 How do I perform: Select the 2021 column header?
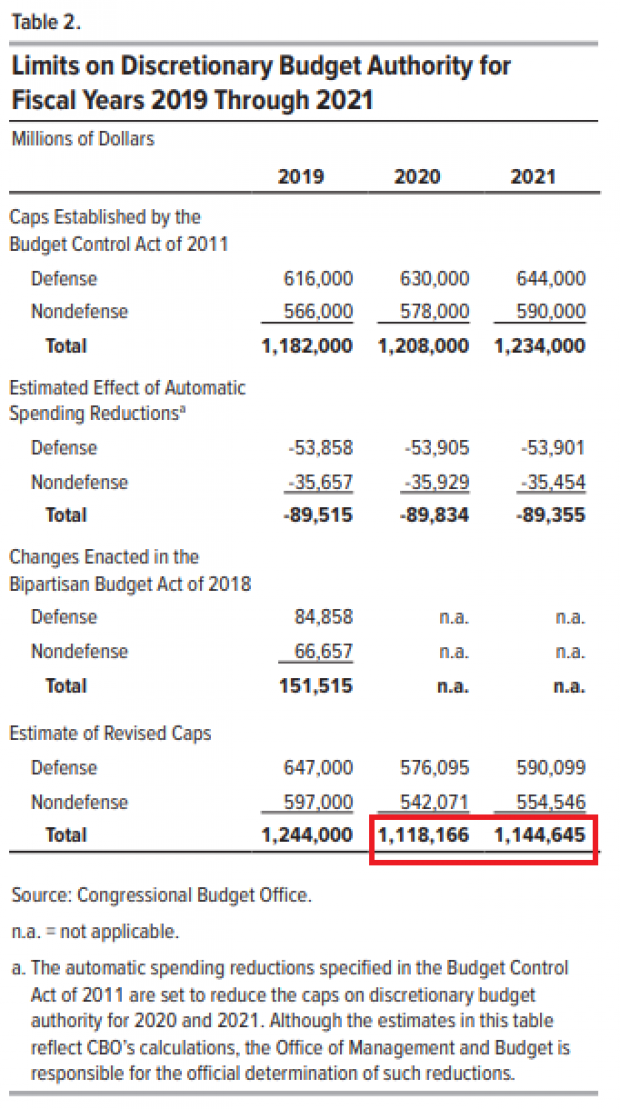(x=532, y=175)
